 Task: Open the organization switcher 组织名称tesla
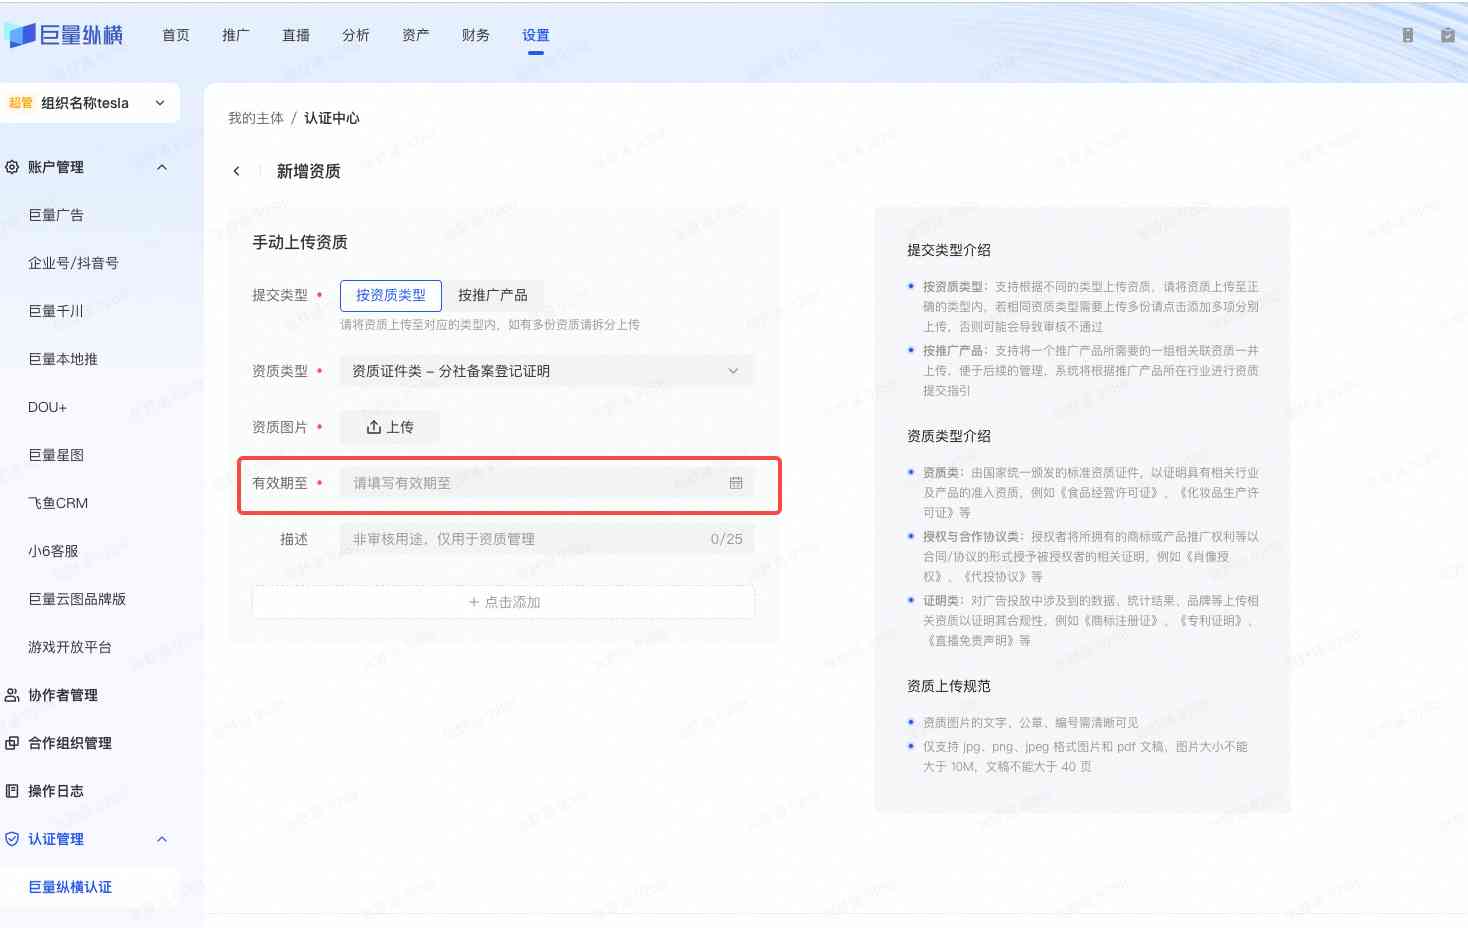click(x=88, y=103)
